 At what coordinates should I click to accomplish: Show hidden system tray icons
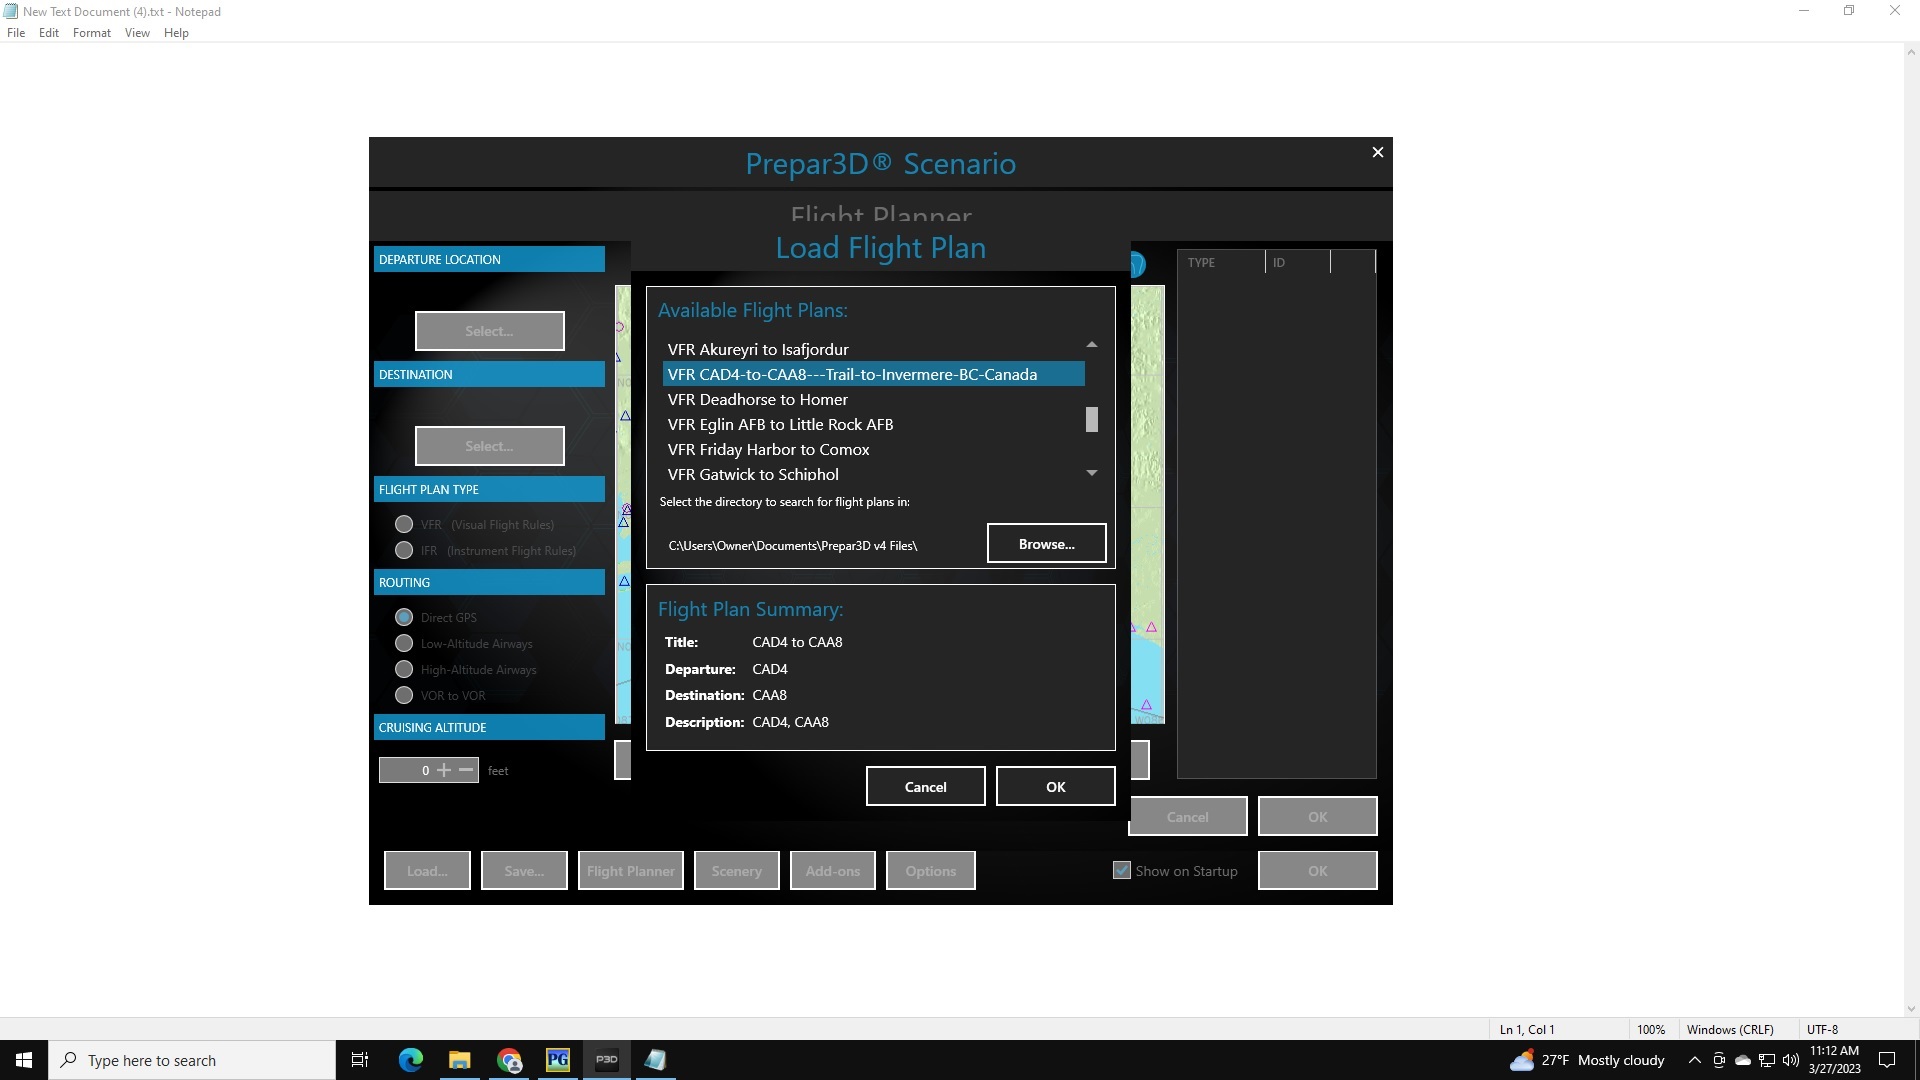pos(1694,1060)
